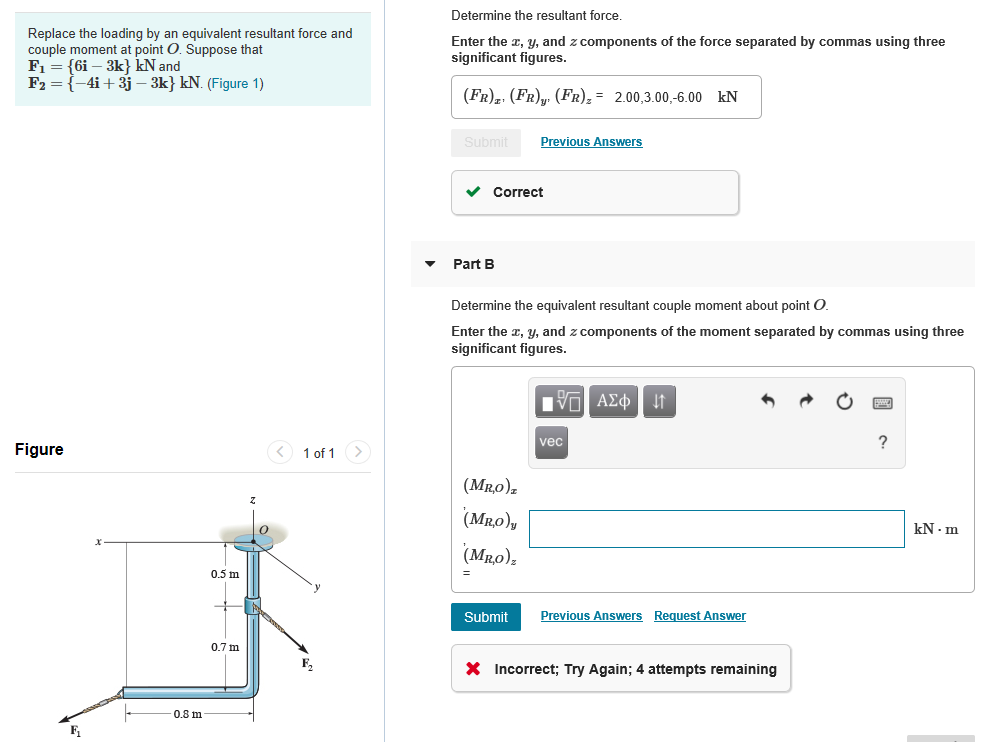This screenshot has width=997, height=742.
Task: Click the up-down arrows formatting icon
Action: click(658, 401)
